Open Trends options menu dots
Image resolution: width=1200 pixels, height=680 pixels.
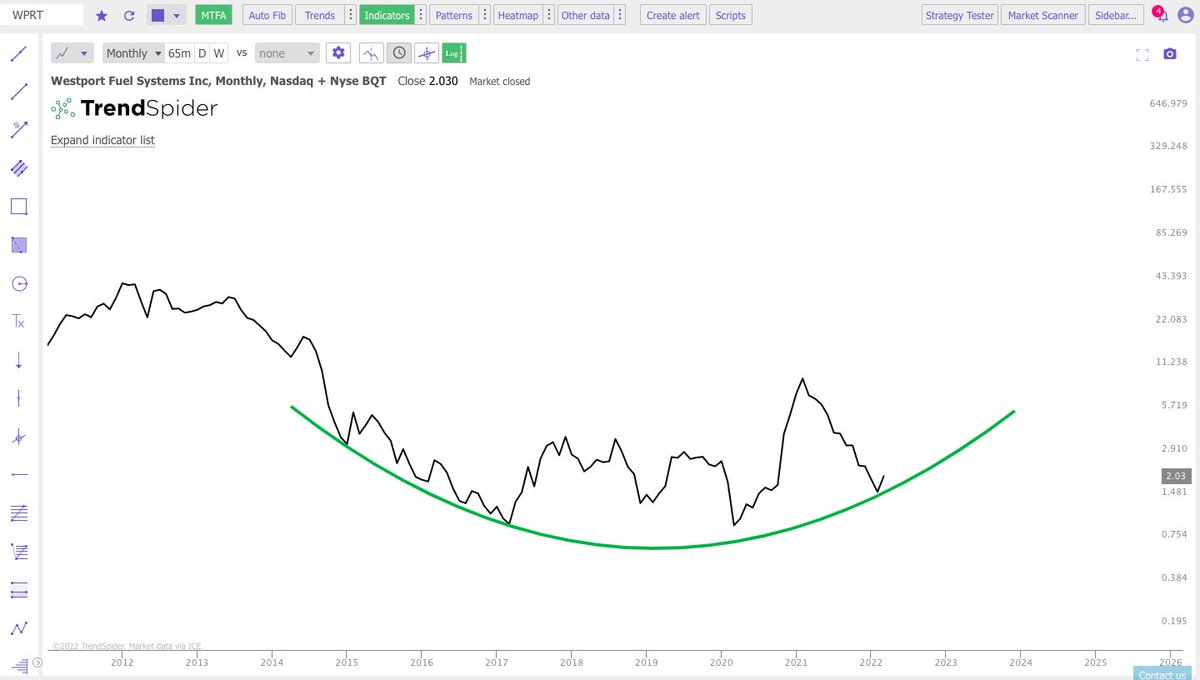349,16
